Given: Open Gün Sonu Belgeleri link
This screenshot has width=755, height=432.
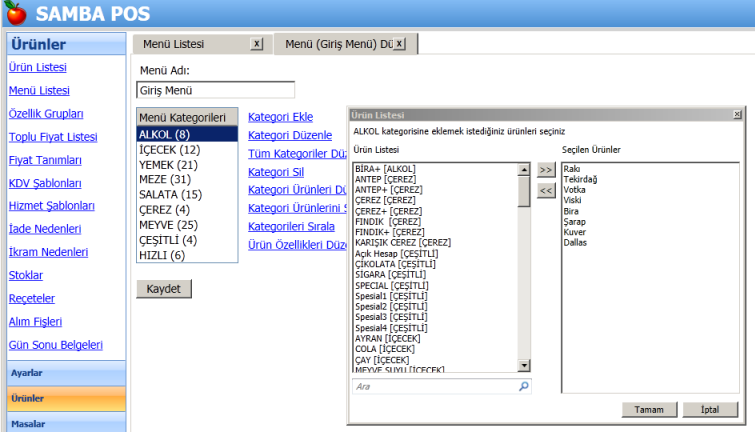Looking at the screenshot, I should [x=55, y=345].
